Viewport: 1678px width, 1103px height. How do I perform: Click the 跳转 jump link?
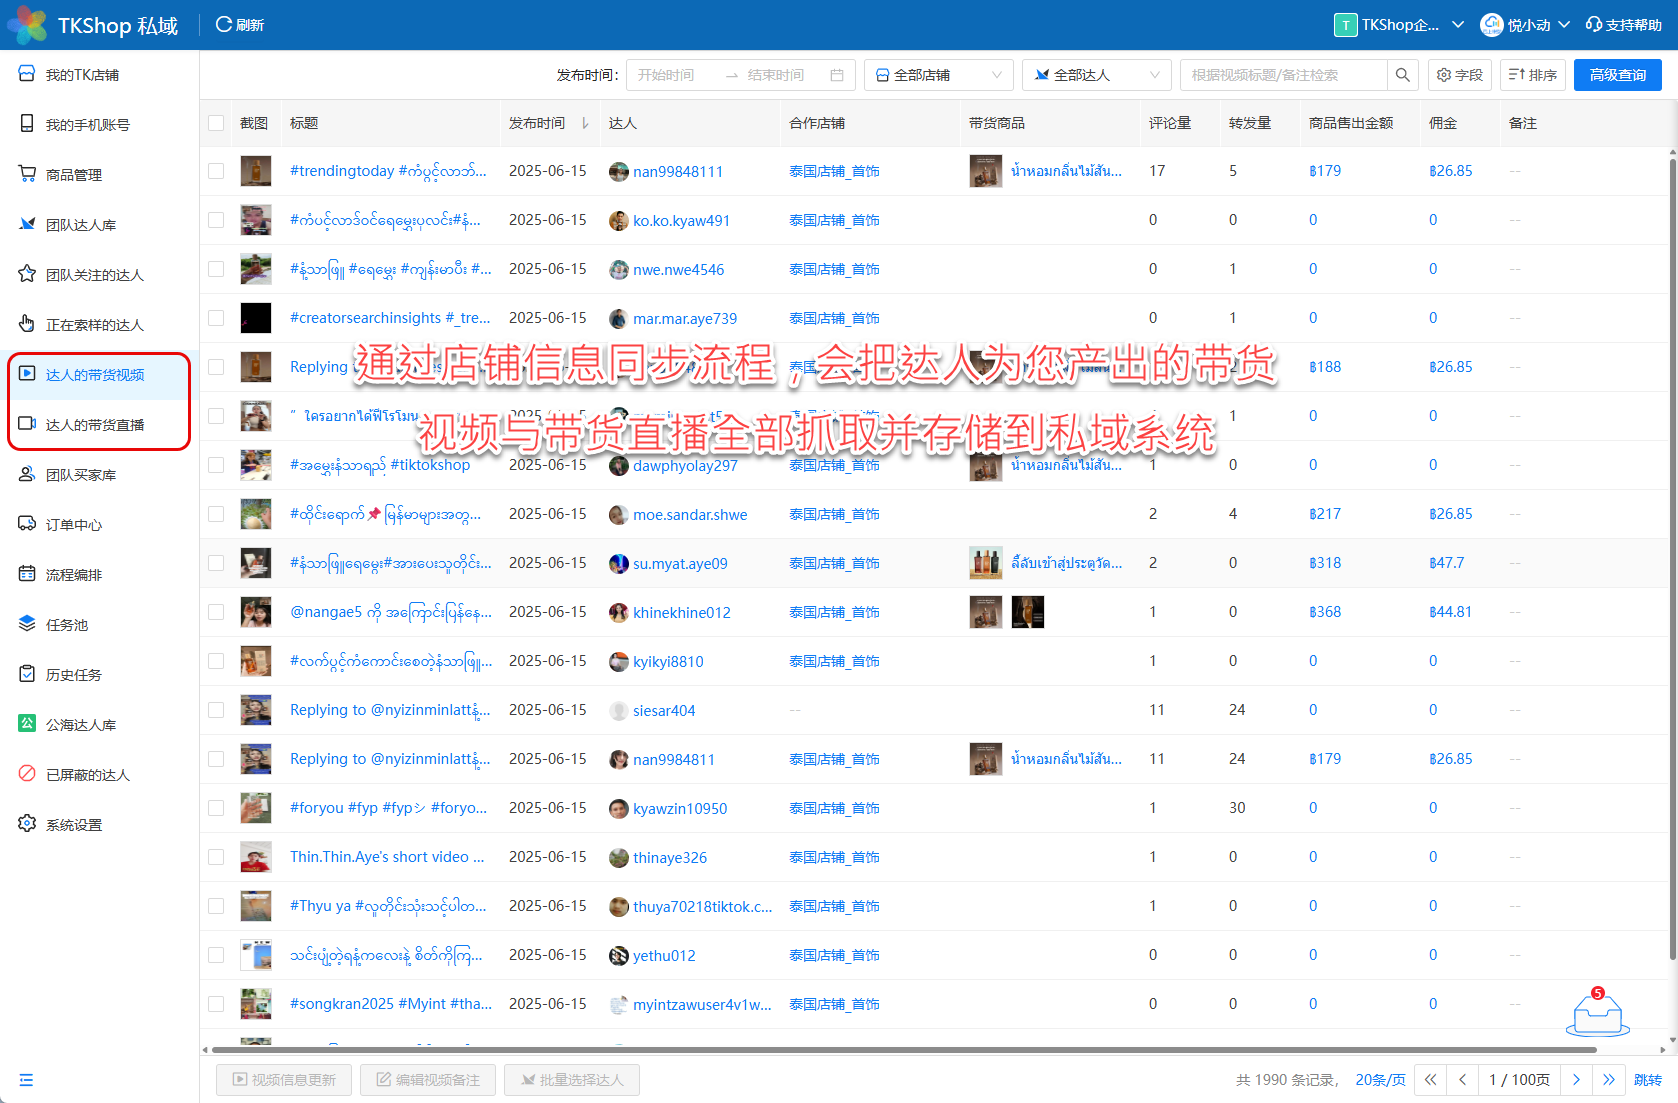(1648, 1080)
